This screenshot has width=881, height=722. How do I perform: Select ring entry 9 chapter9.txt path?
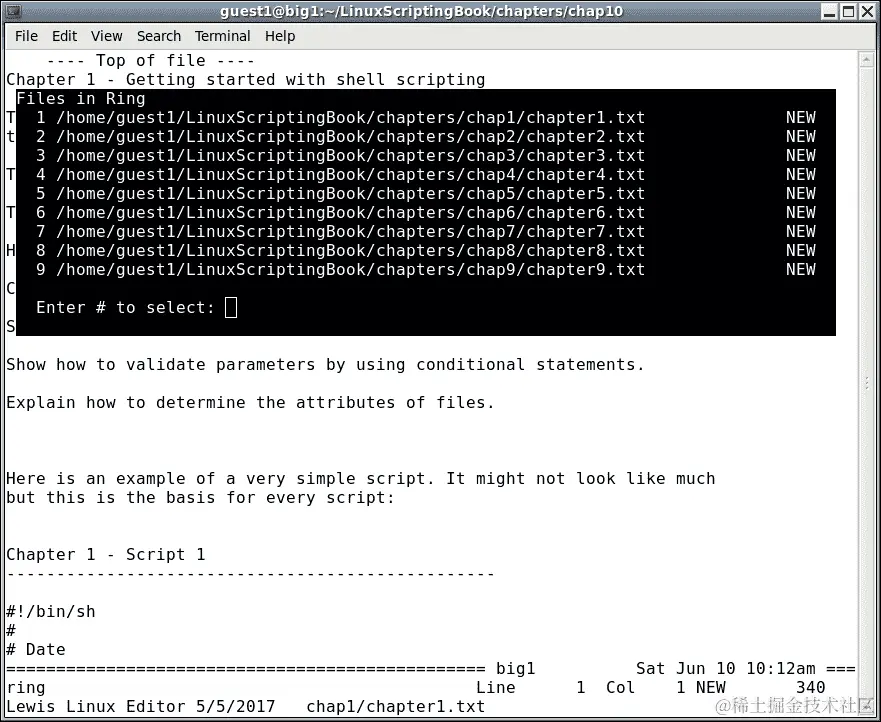point(350,270)
